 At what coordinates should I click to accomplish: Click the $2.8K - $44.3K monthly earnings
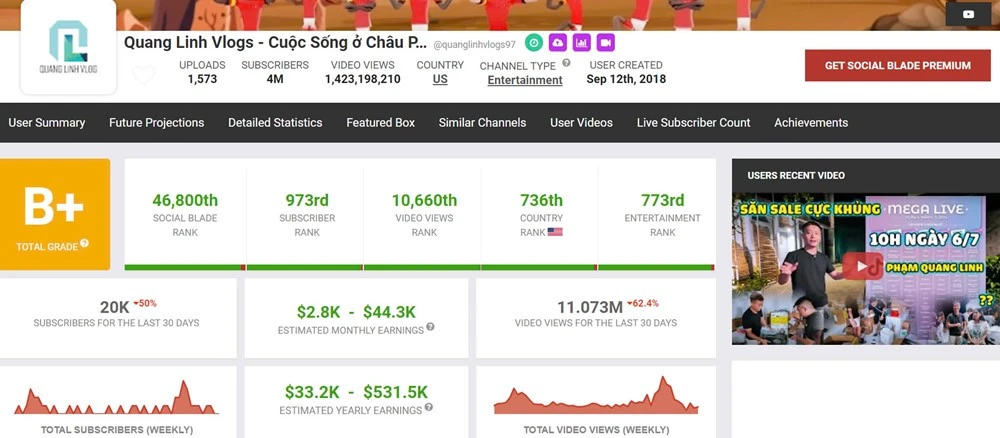(x=357, y=312)
